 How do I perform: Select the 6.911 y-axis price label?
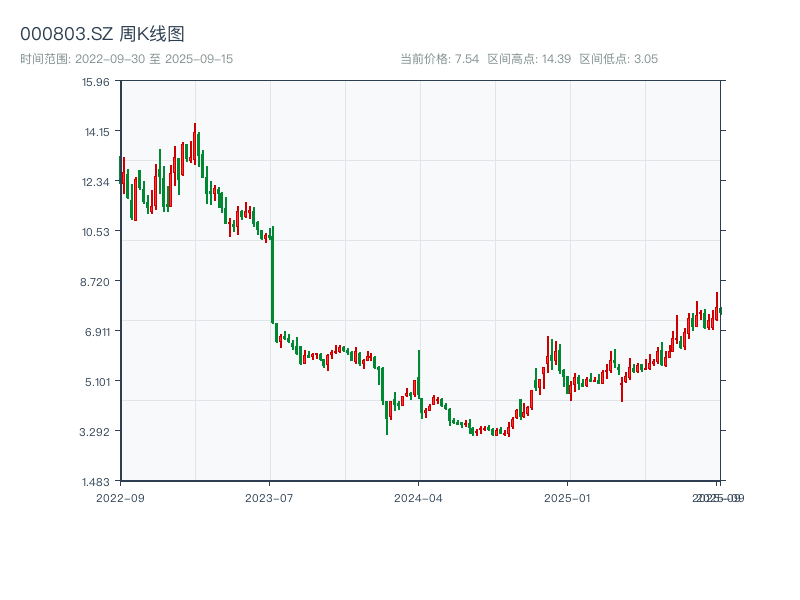[96, 331]
